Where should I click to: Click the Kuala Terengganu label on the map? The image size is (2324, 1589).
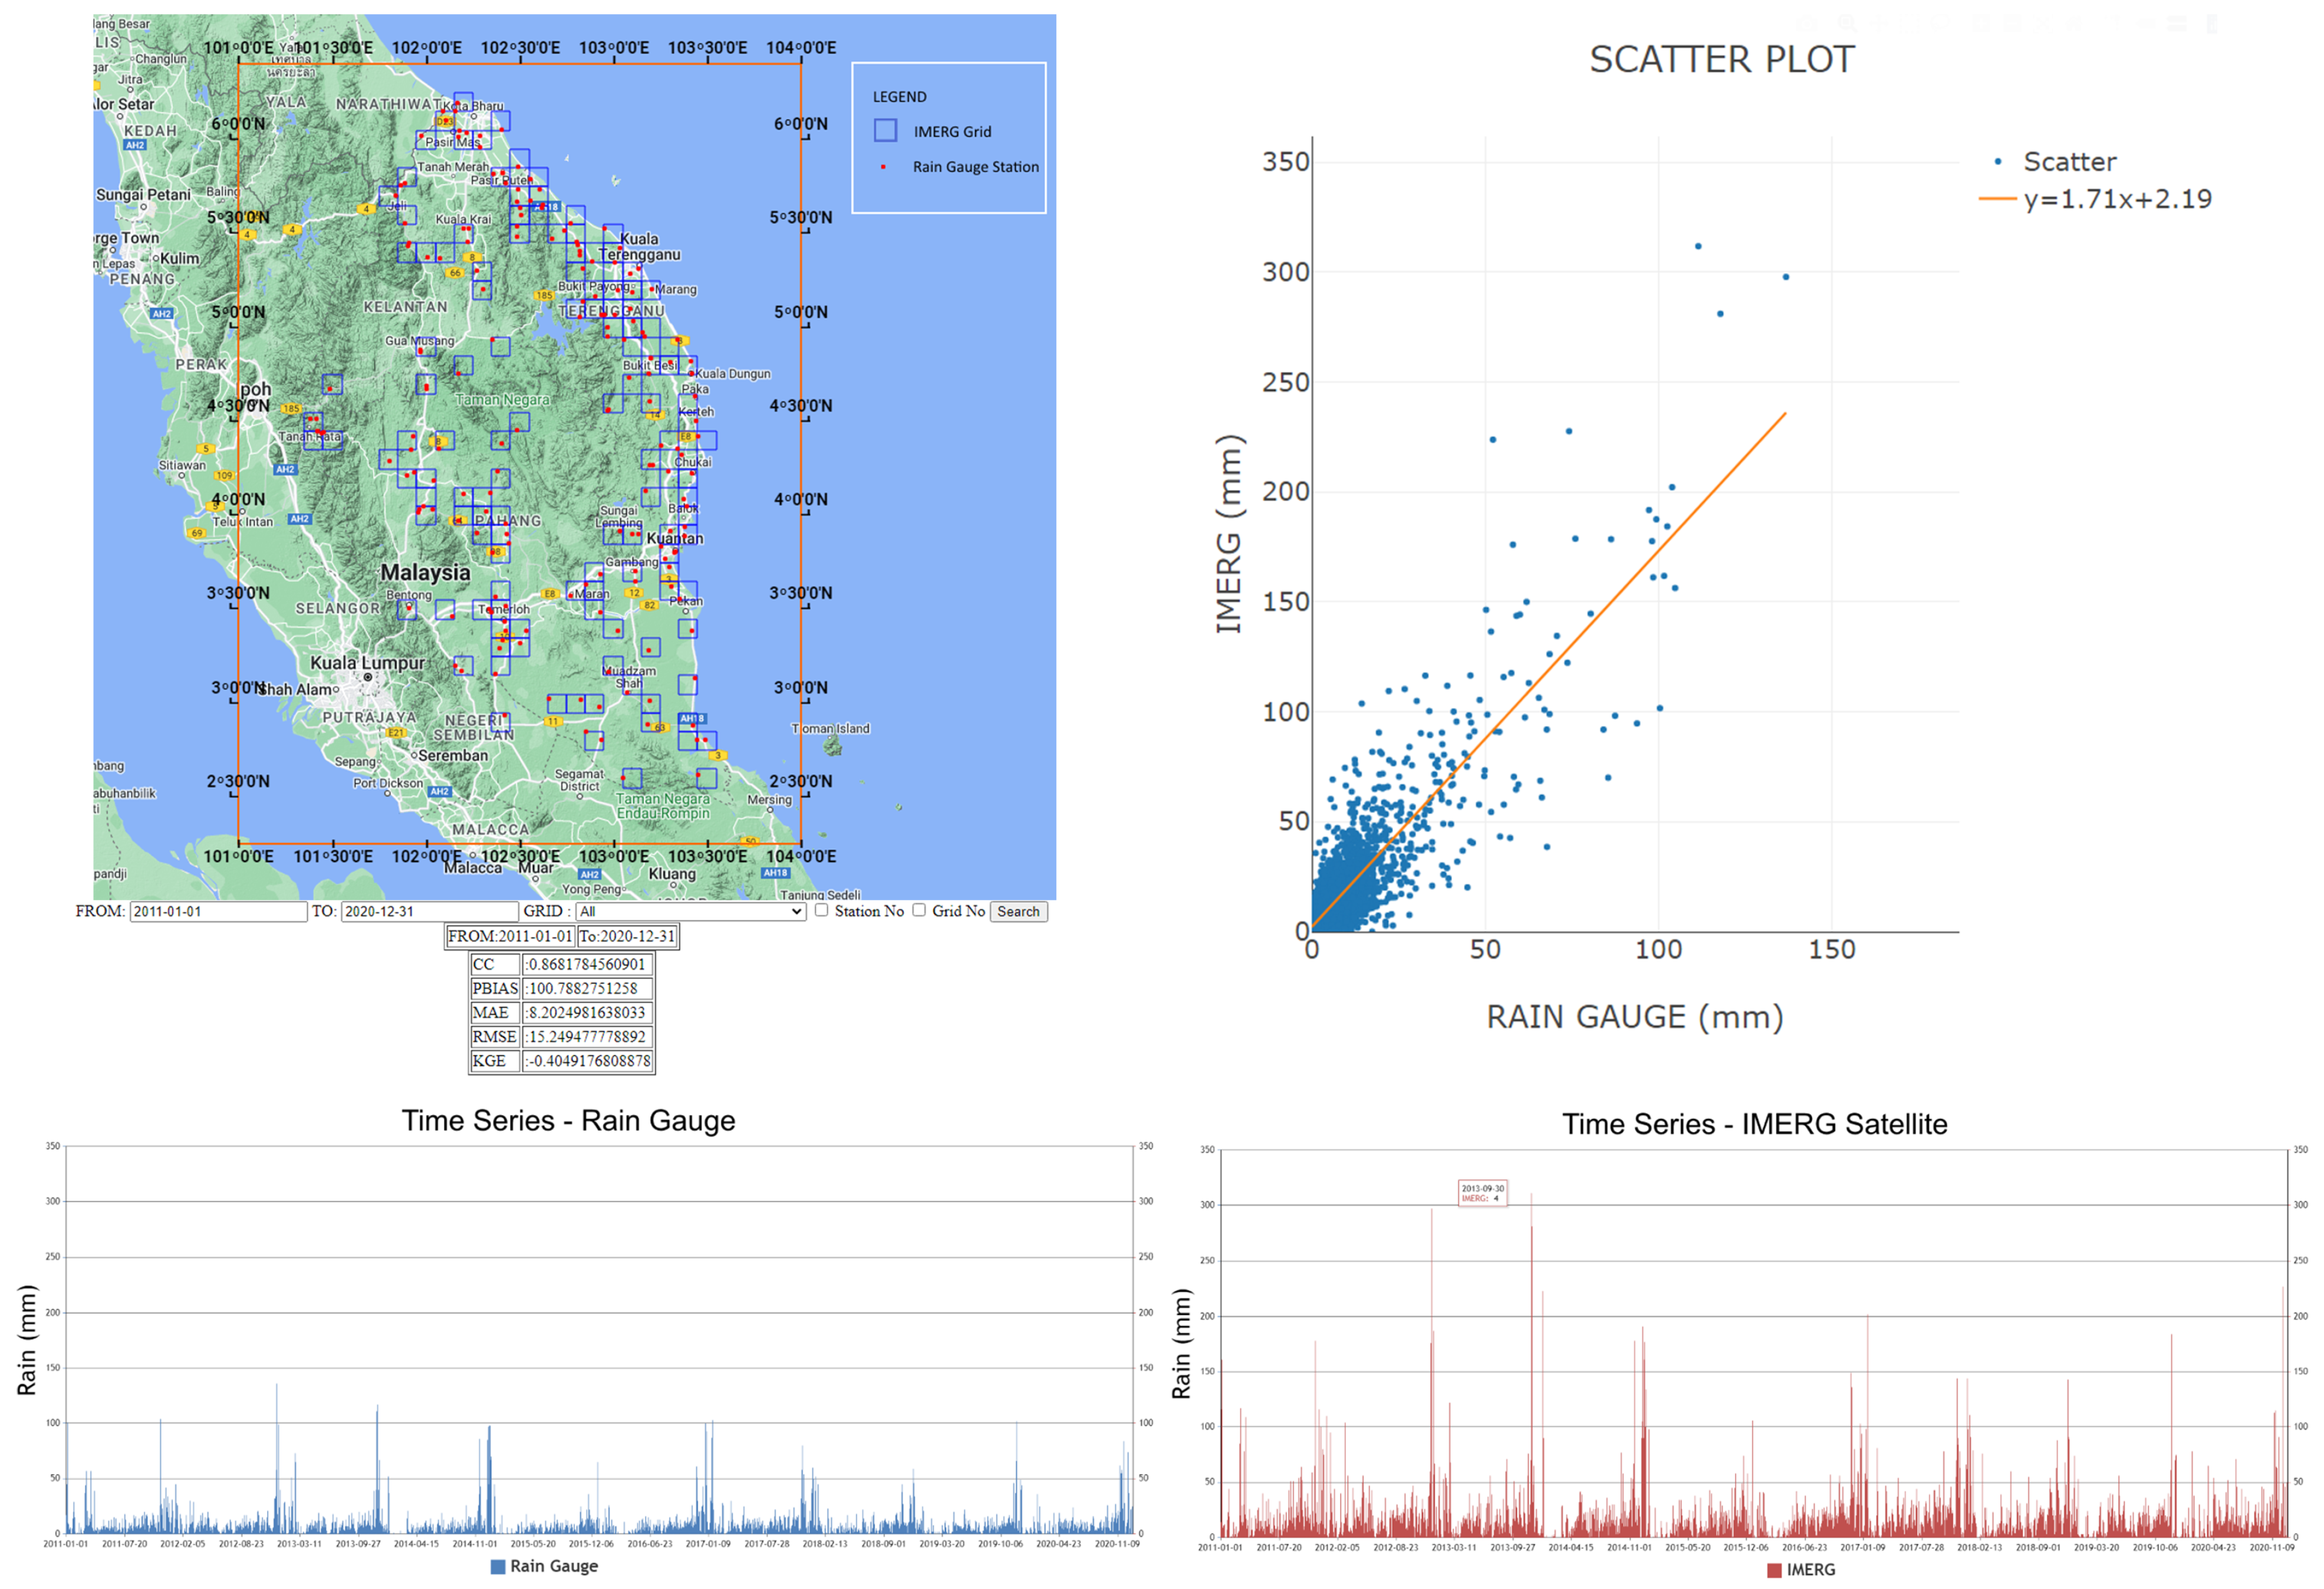tap(639, 246)
